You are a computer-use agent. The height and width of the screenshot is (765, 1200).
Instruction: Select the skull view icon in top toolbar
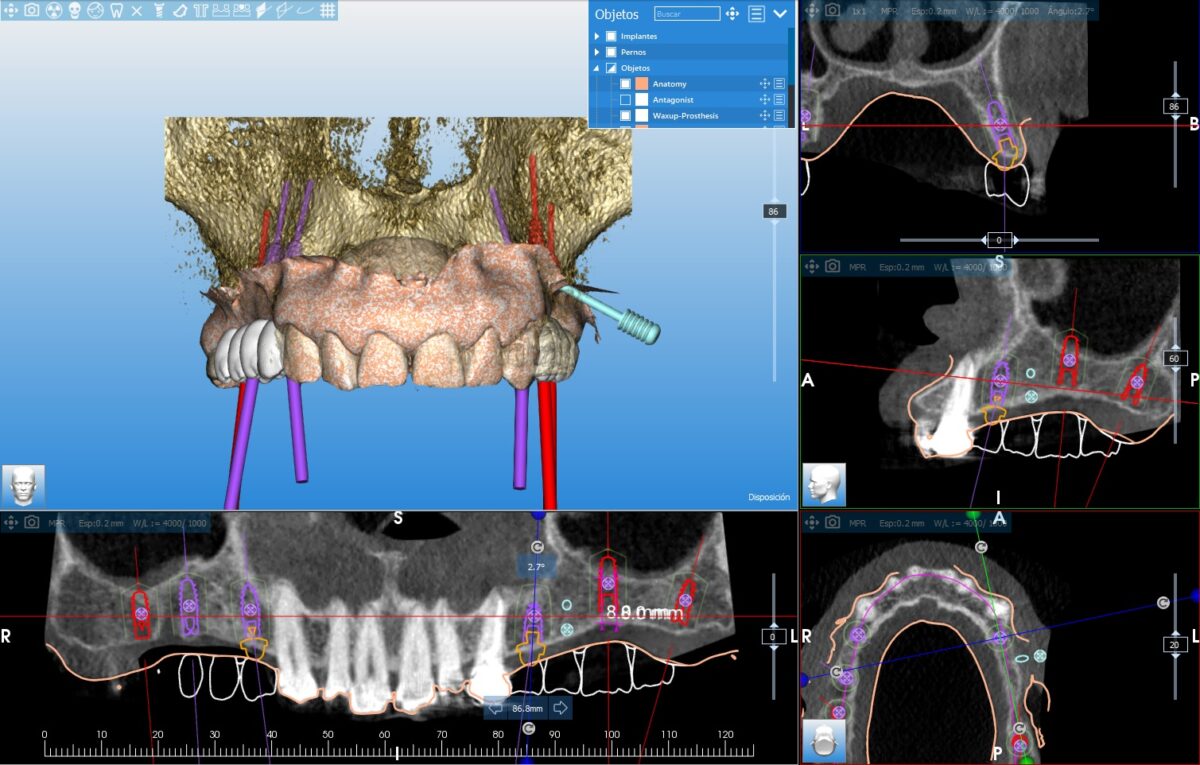click(75, 11)
